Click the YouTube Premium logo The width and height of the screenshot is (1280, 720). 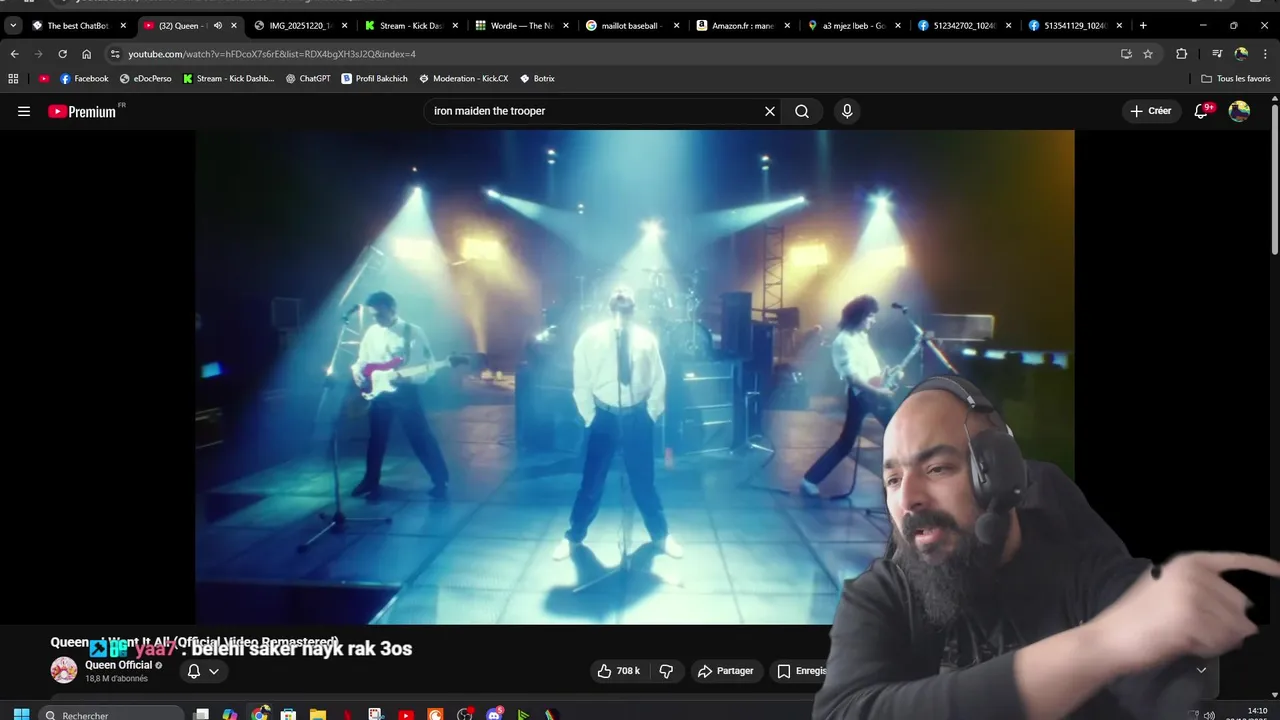84,111
